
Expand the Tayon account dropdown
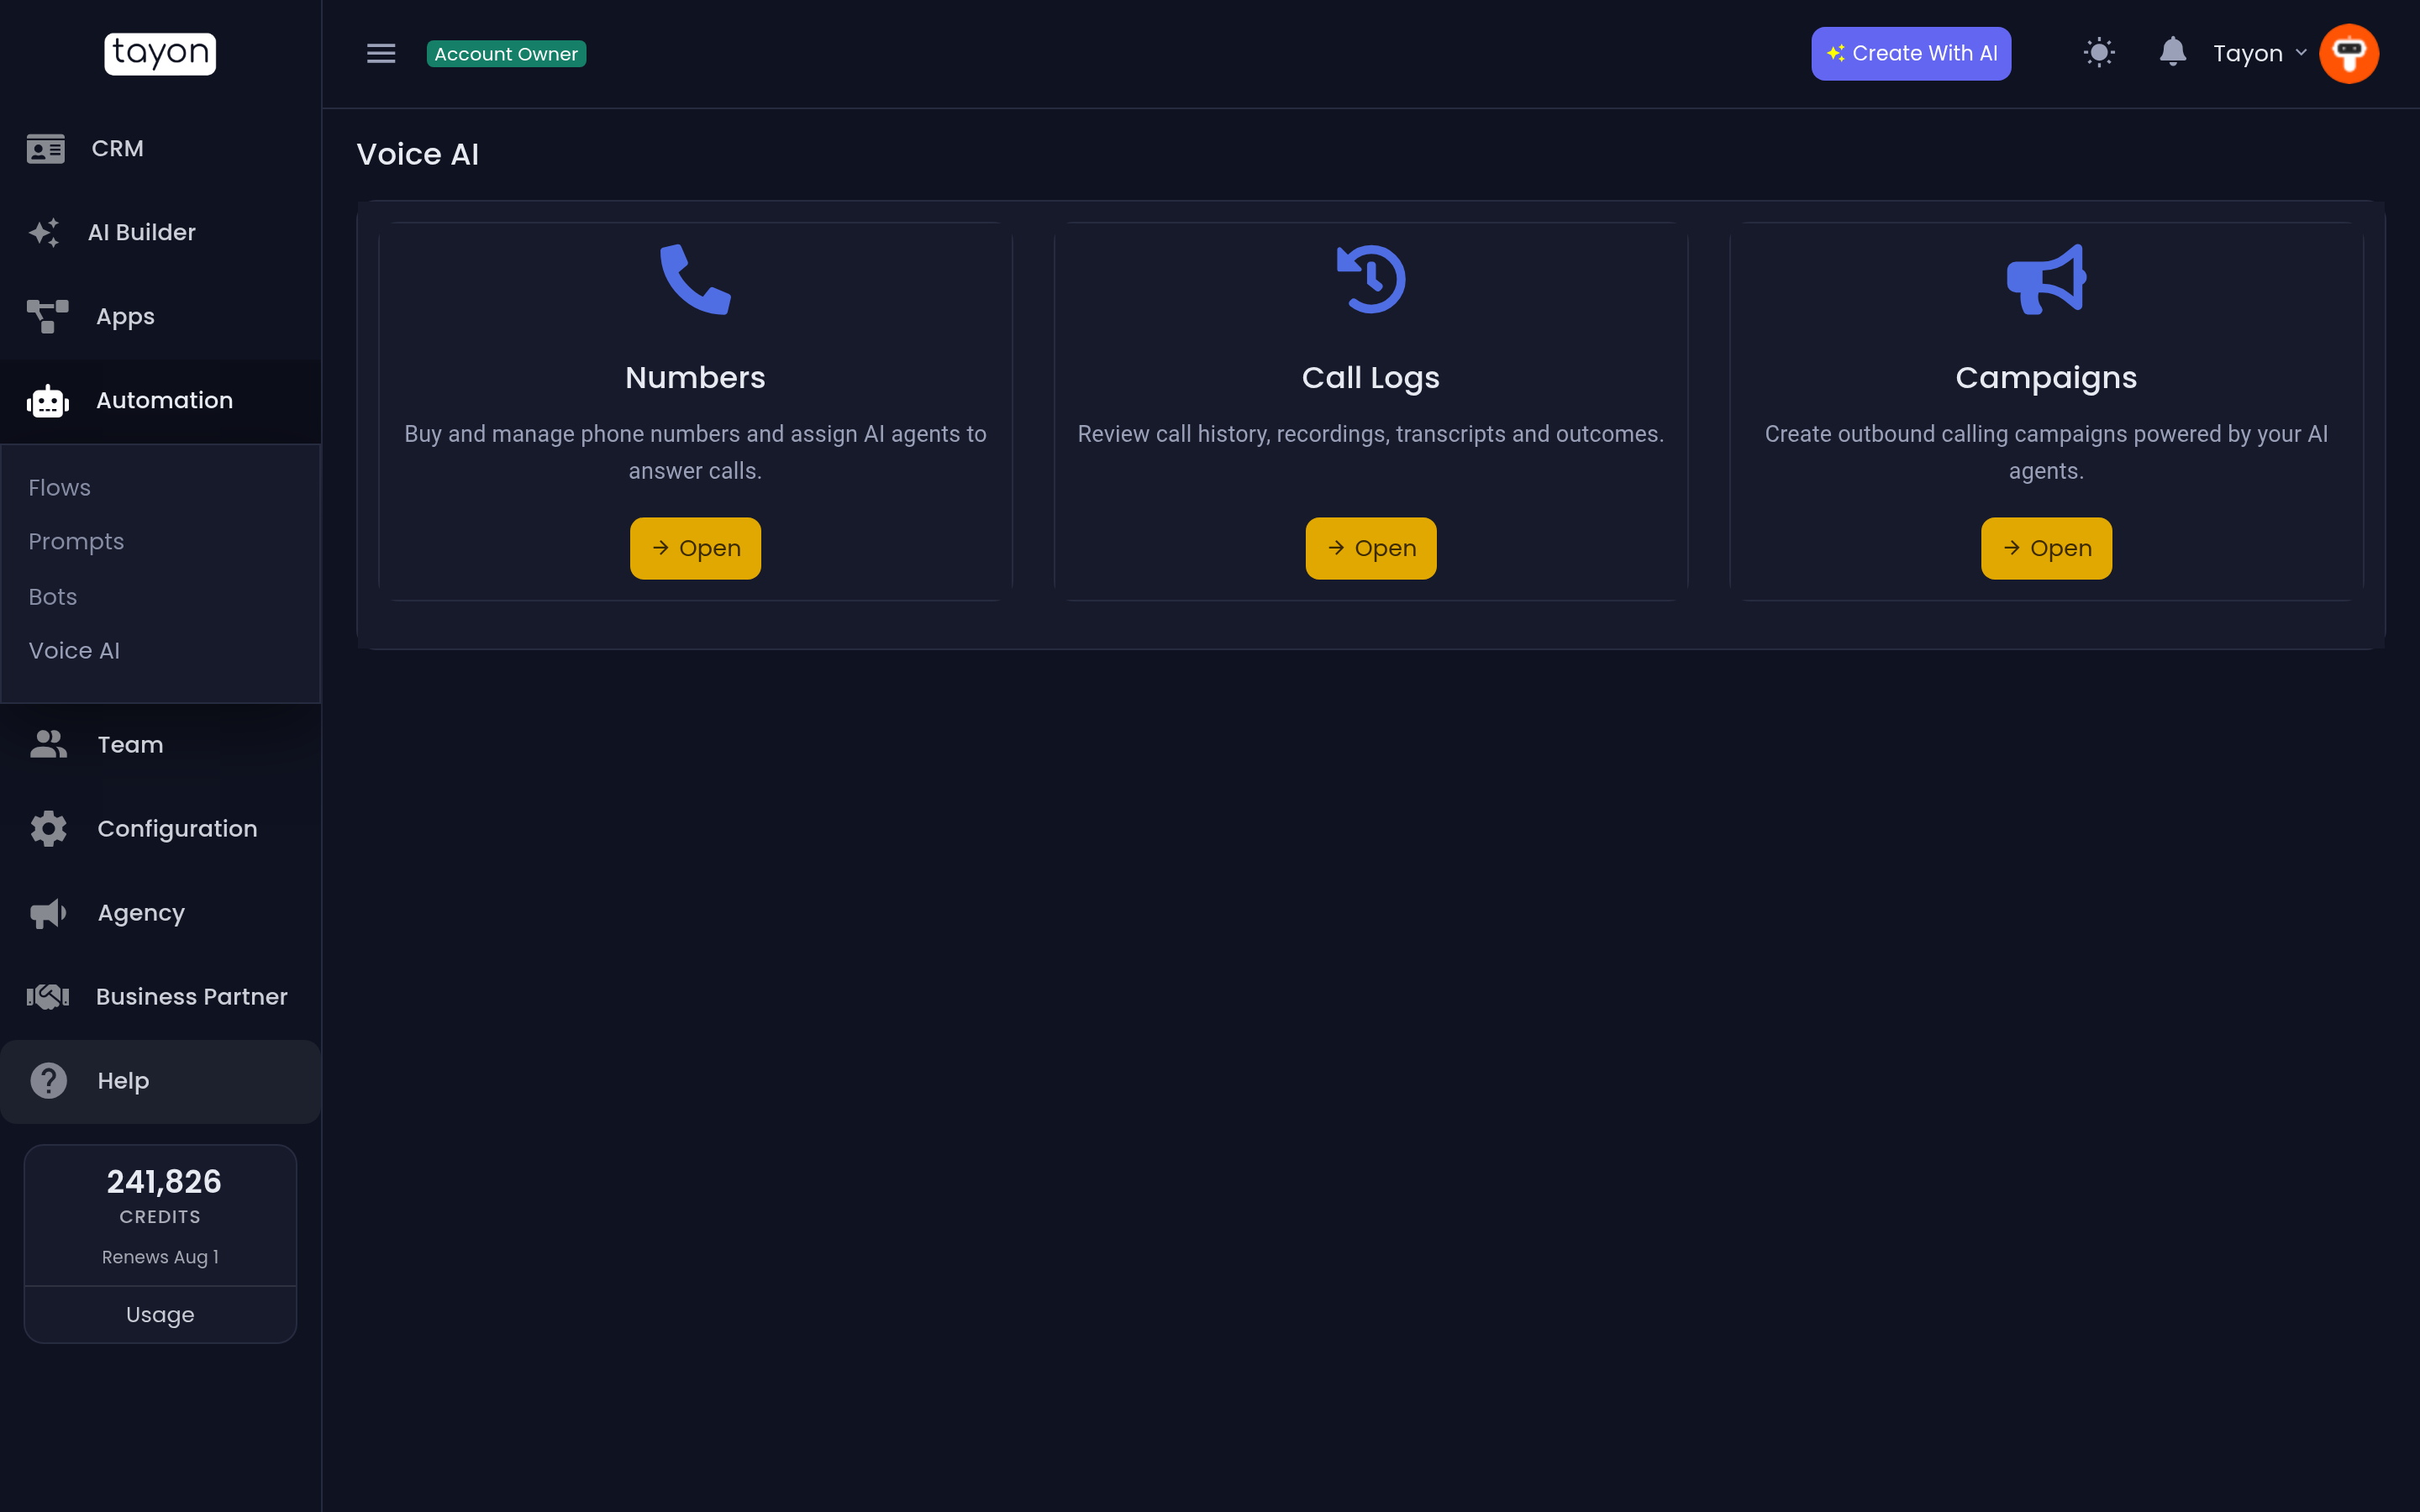2259,53
